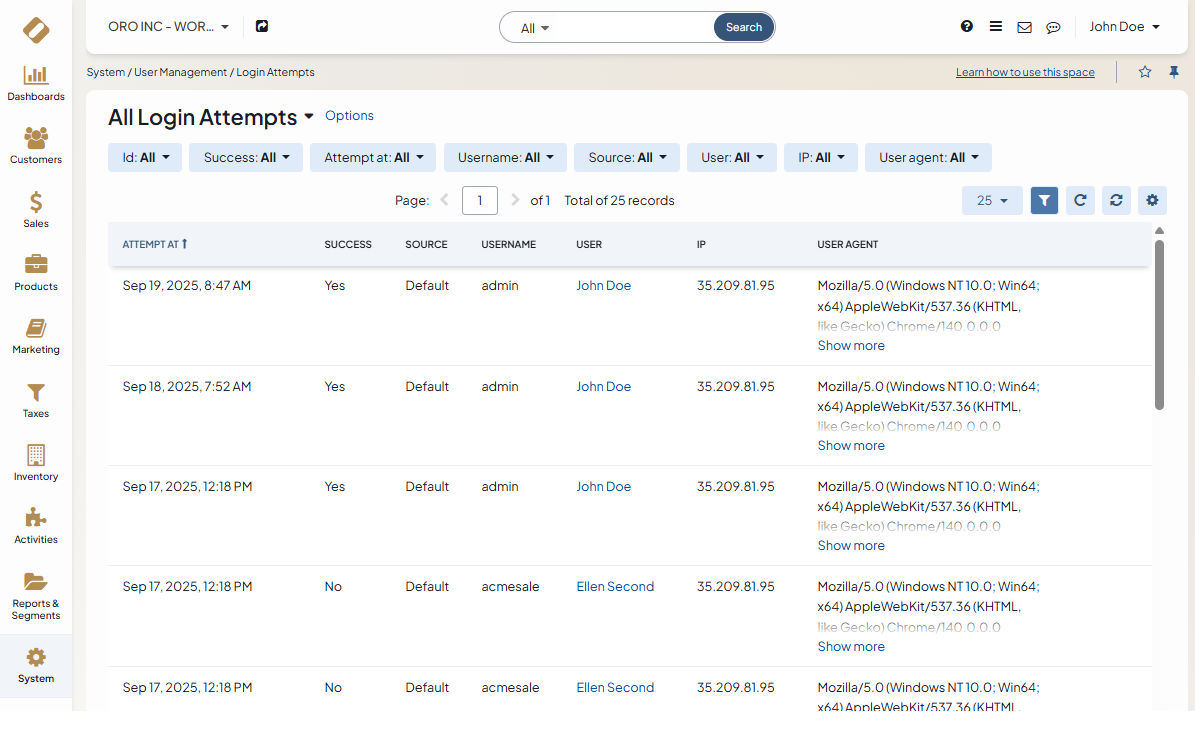Open the Ellen Second user link

click(x=615, y=587)
